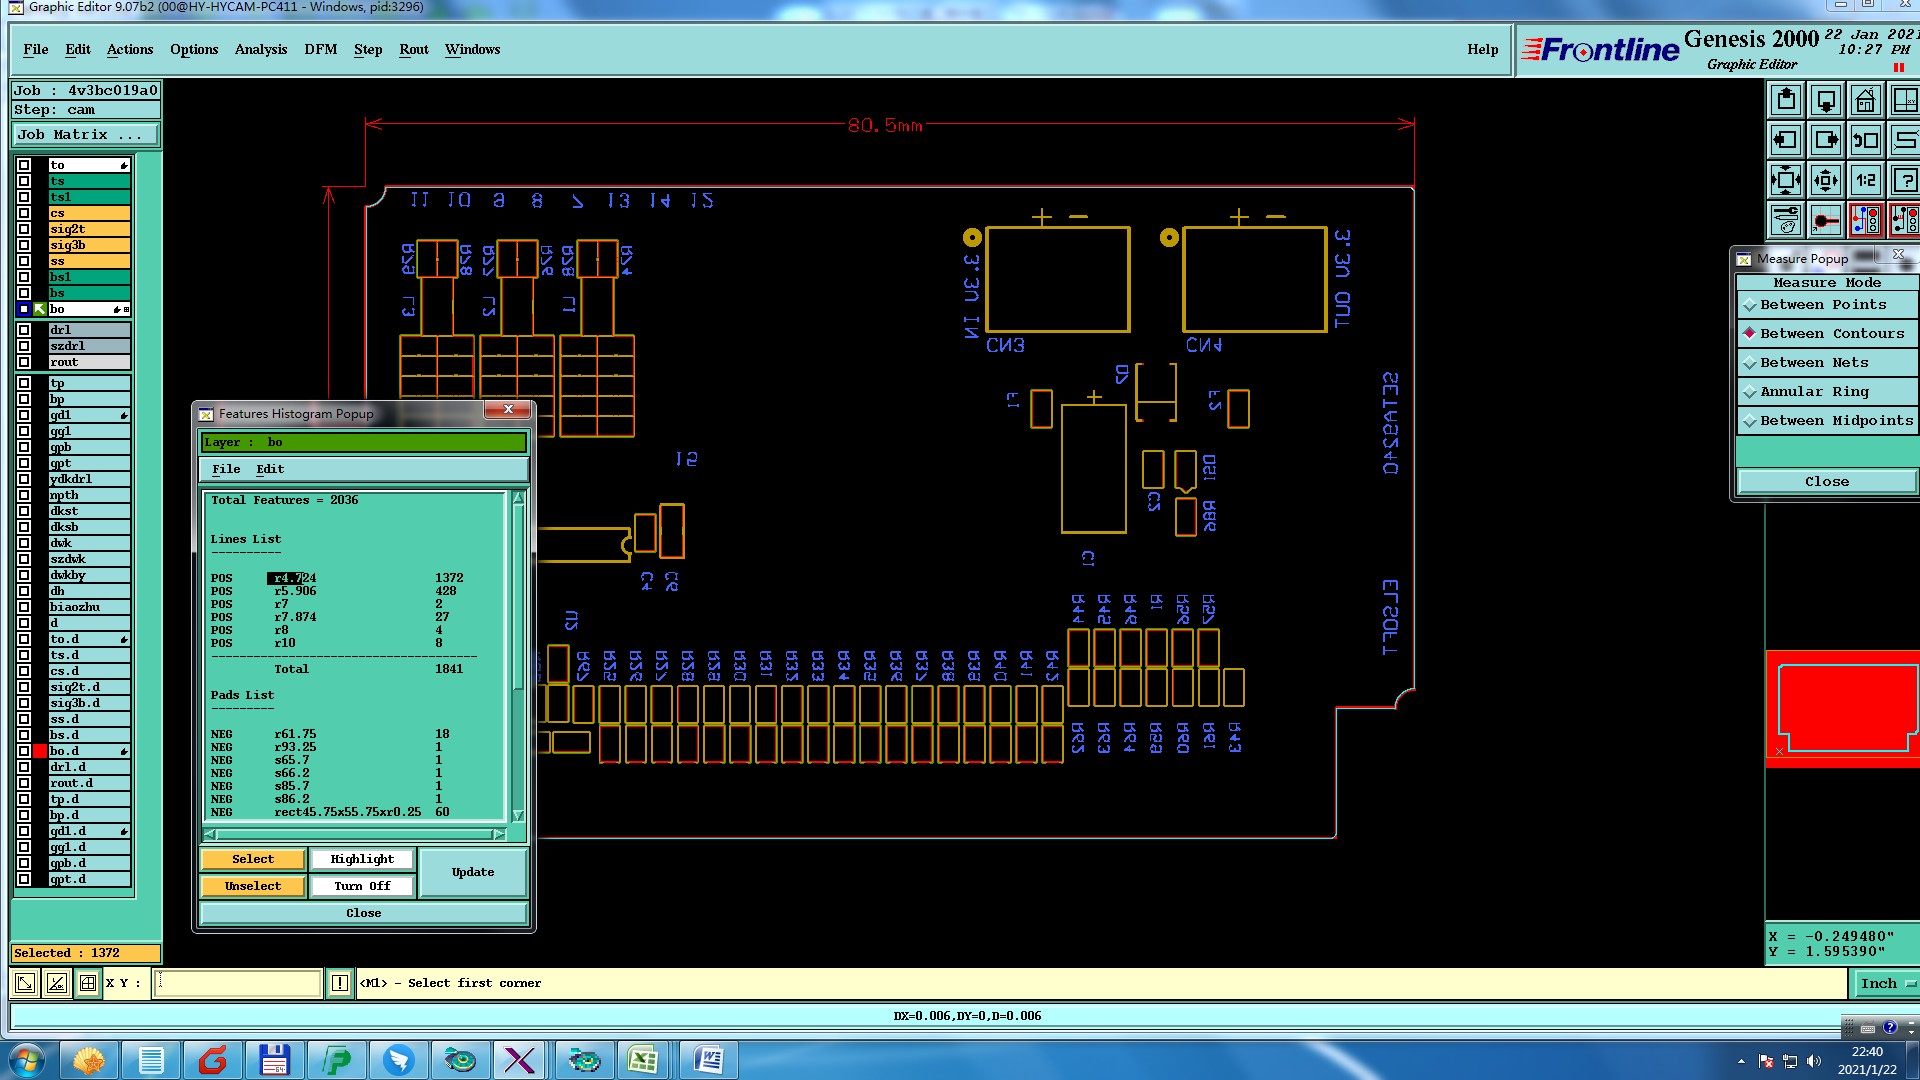Click the Turn Off button
This screenshot has width=1920, height=1080.
click(362, 886)
